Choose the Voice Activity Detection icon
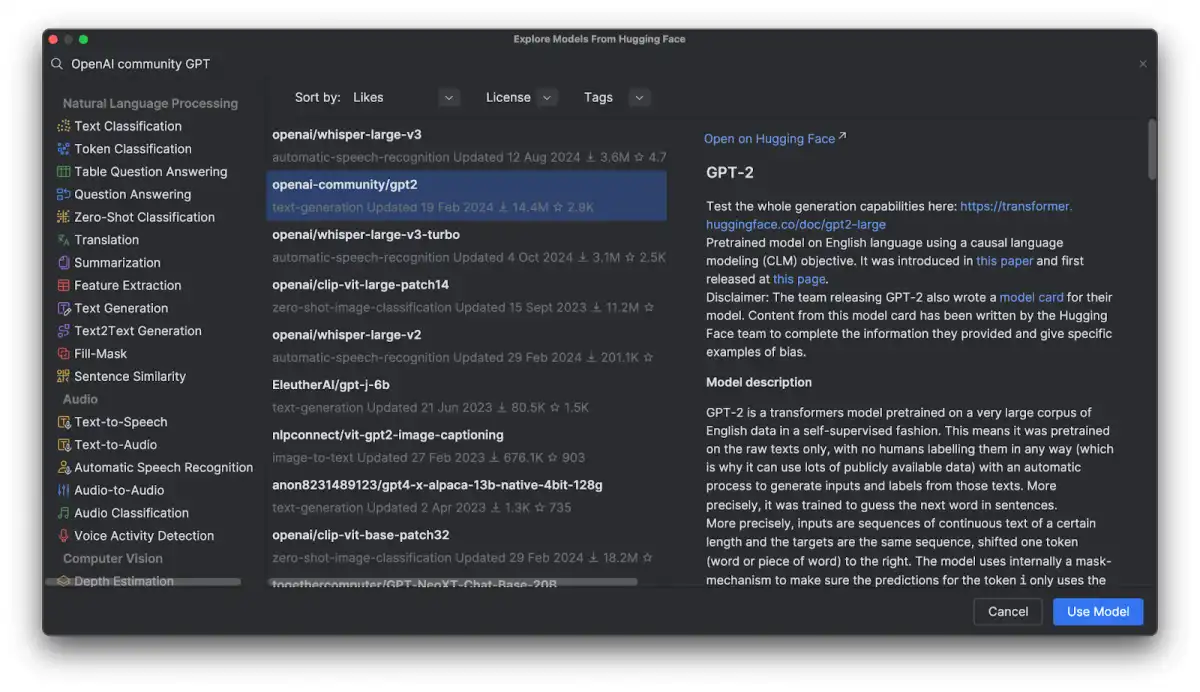The image size is (1200, 692). click(x=64, y=536)
